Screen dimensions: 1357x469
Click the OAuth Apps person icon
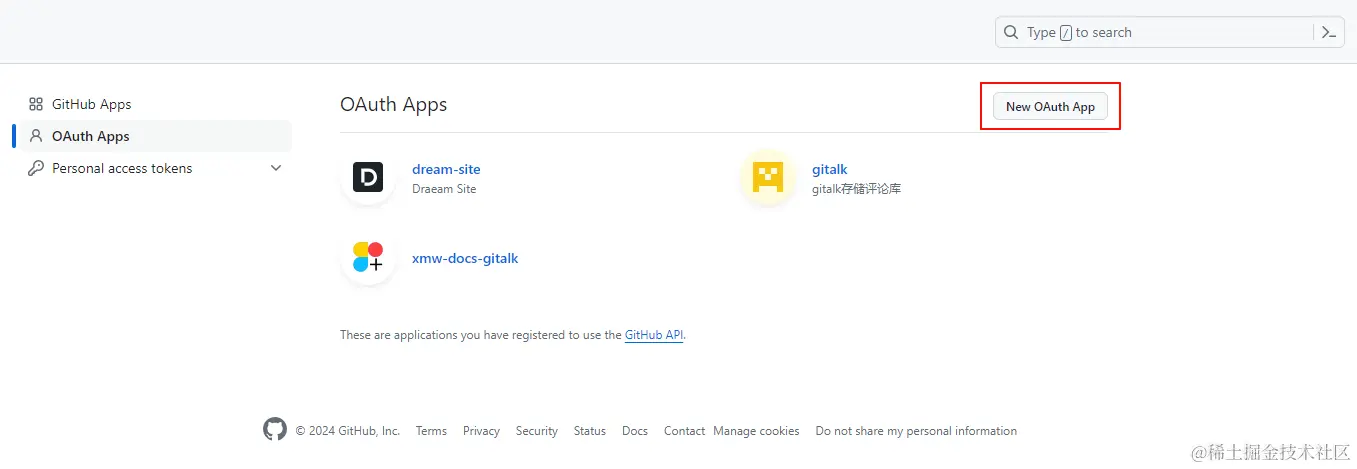pos(36,136)
